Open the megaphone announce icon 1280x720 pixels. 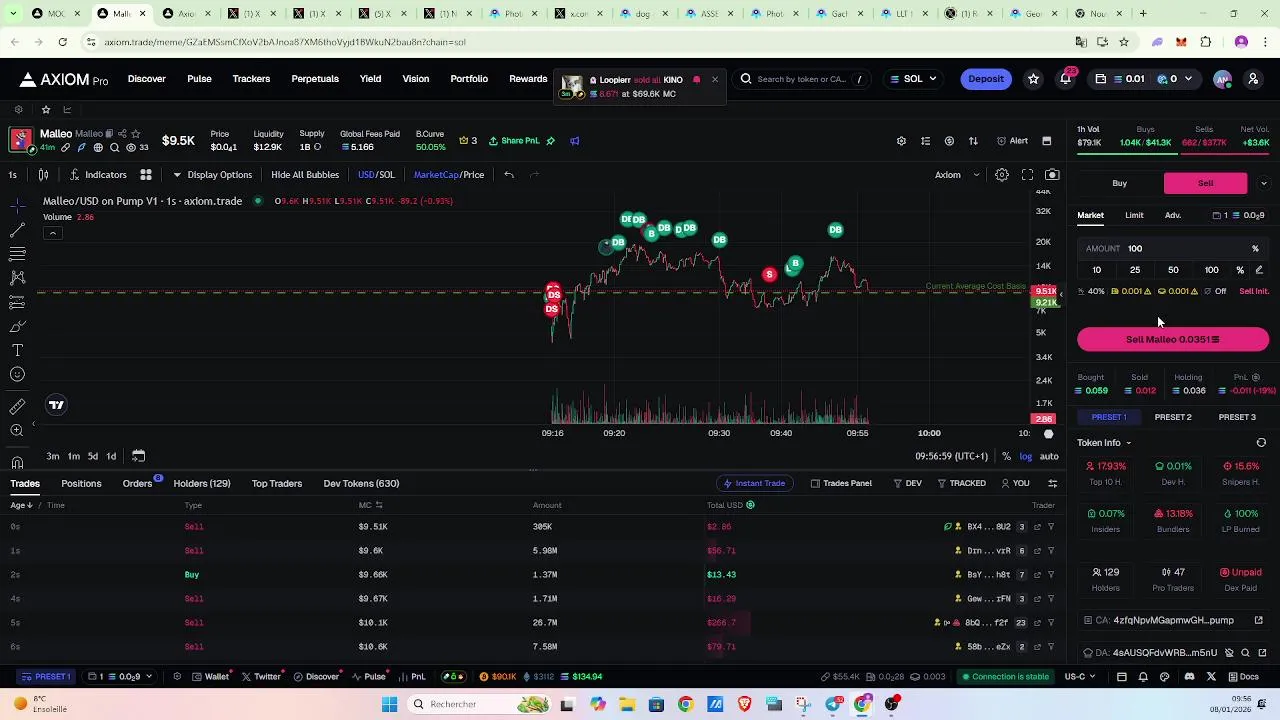pyautogui.click(x=575, y=141)
